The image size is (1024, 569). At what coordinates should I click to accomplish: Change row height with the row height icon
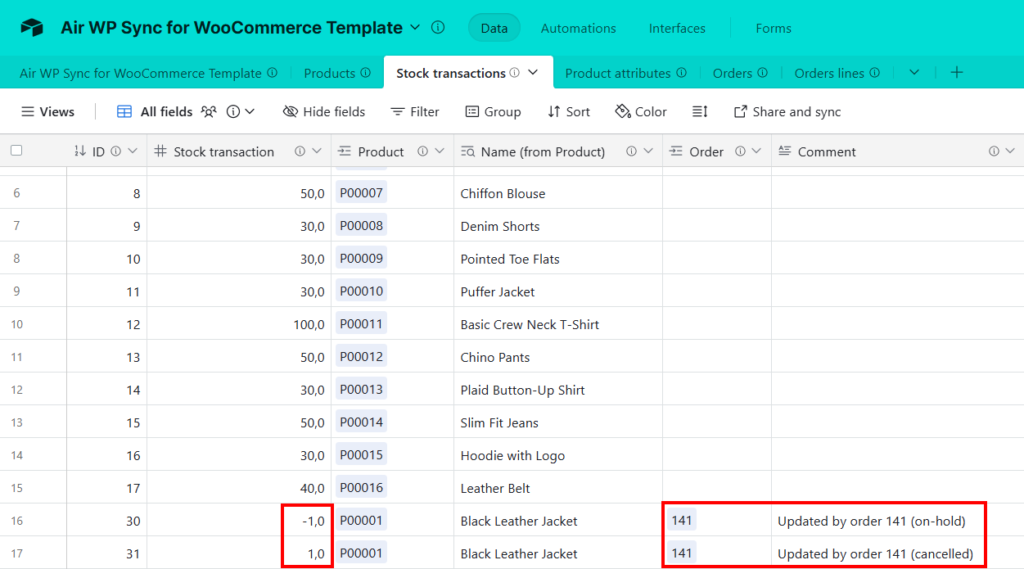point(699,112)
